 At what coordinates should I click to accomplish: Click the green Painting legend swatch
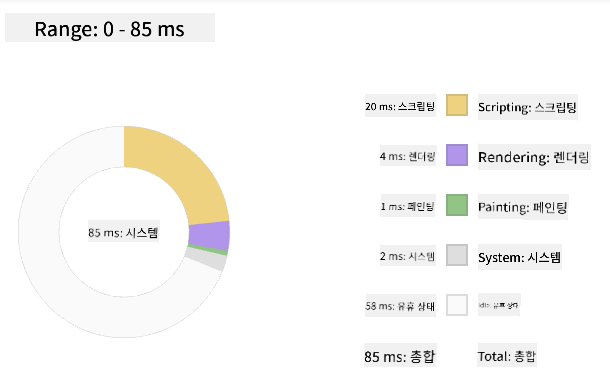[457, 205]
